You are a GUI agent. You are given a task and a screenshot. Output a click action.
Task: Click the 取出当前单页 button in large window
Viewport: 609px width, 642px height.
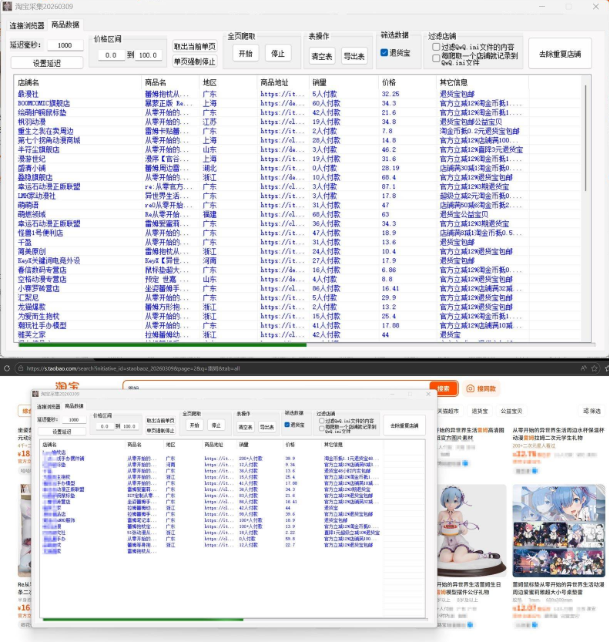tap(195, 46)
